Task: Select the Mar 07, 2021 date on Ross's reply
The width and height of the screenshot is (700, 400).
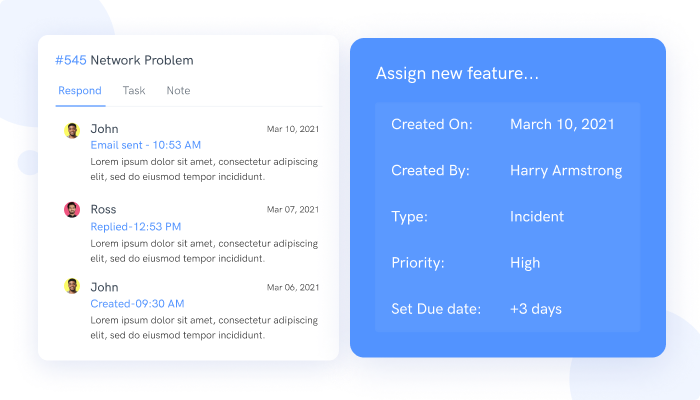Action: [293, 209]
